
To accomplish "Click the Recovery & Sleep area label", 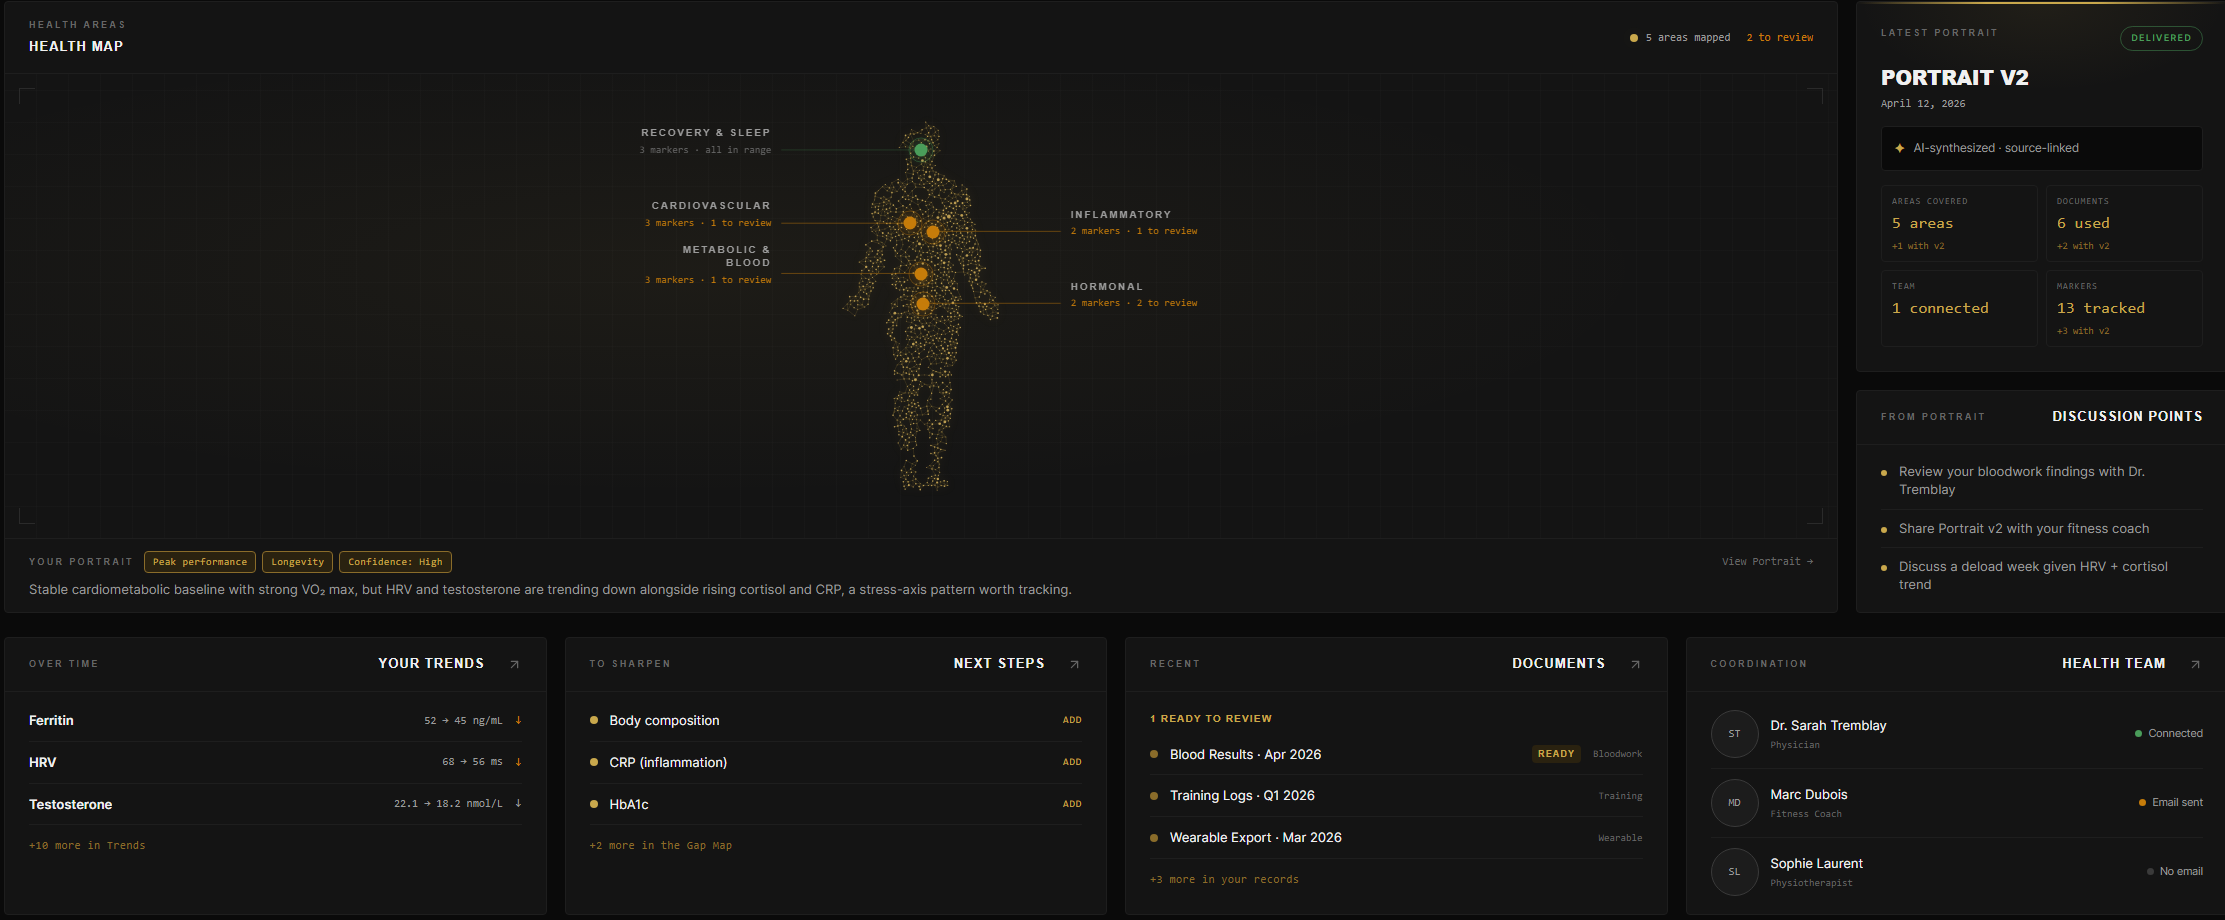I will tap(706, 133).
